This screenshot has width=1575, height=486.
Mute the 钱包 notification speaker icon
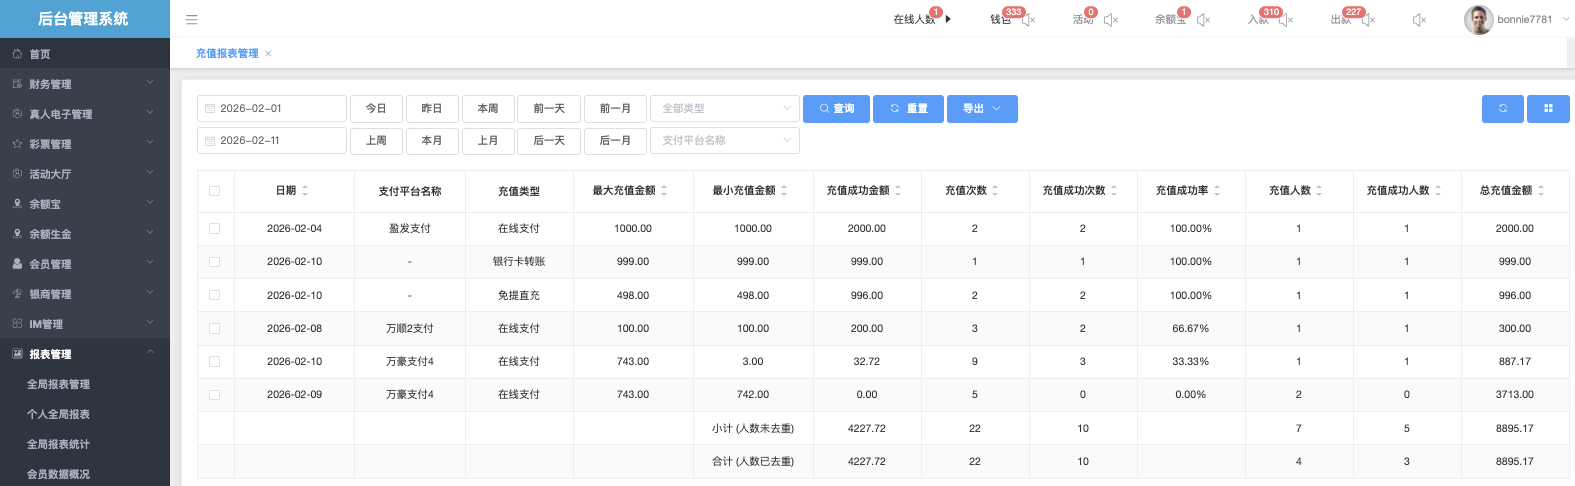click(1028, 20)
